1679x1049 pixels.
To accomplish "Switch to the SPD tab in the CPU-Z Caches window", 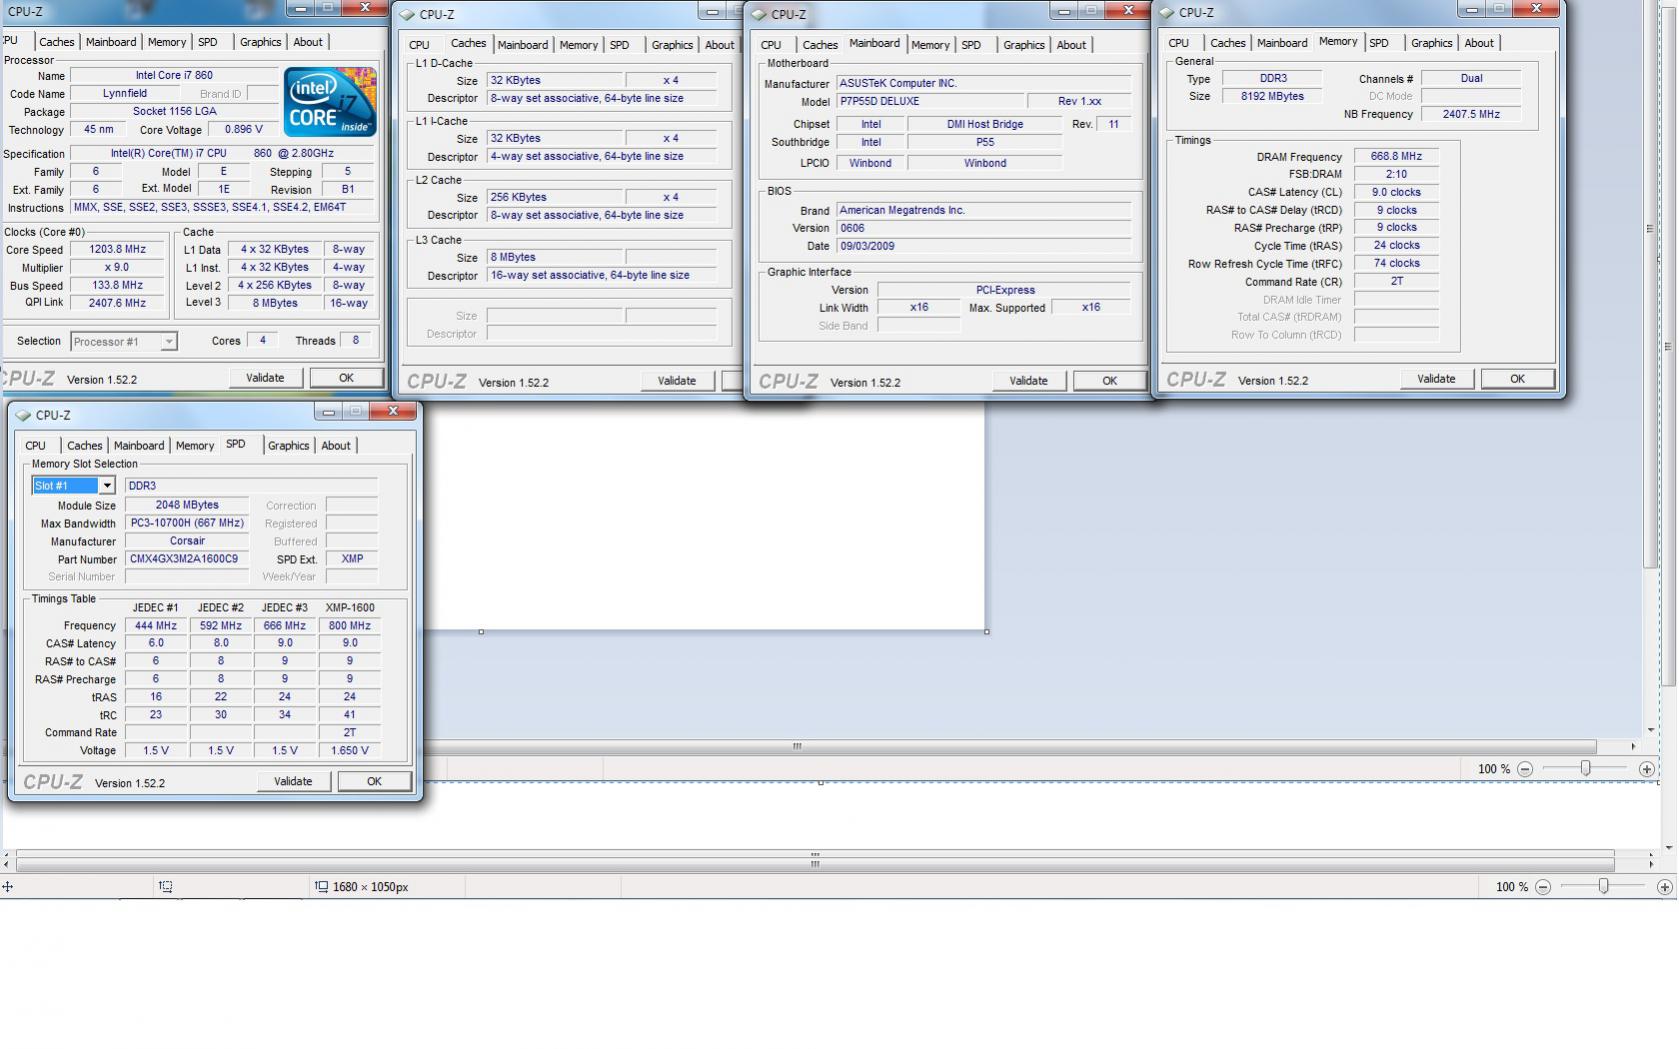I will pos(620,45).
